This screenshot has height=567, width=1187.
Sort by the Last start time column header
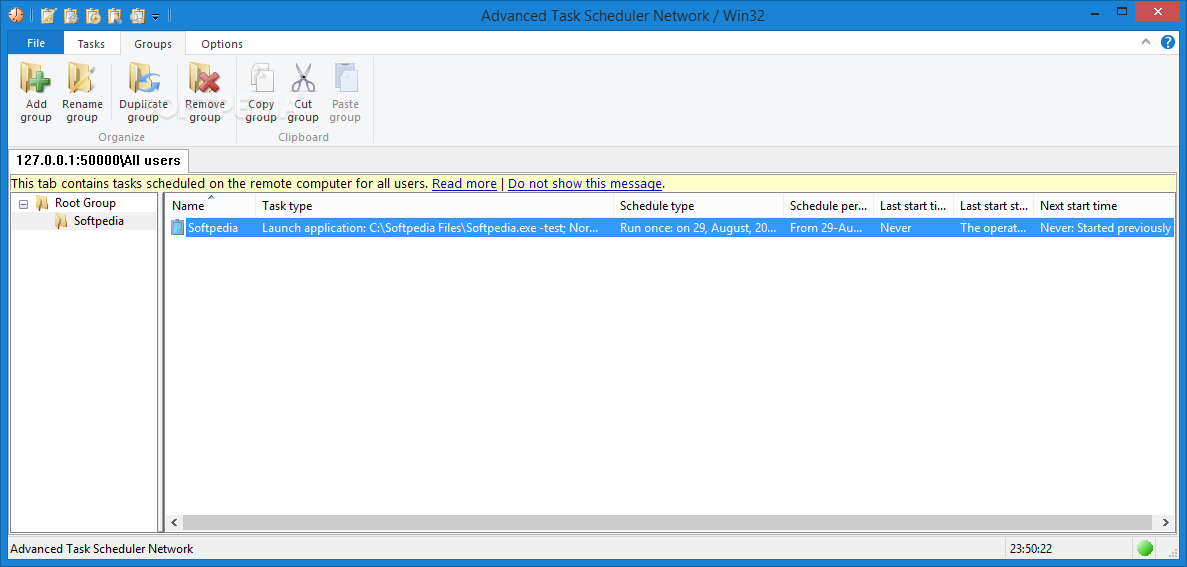click(913, 205)
